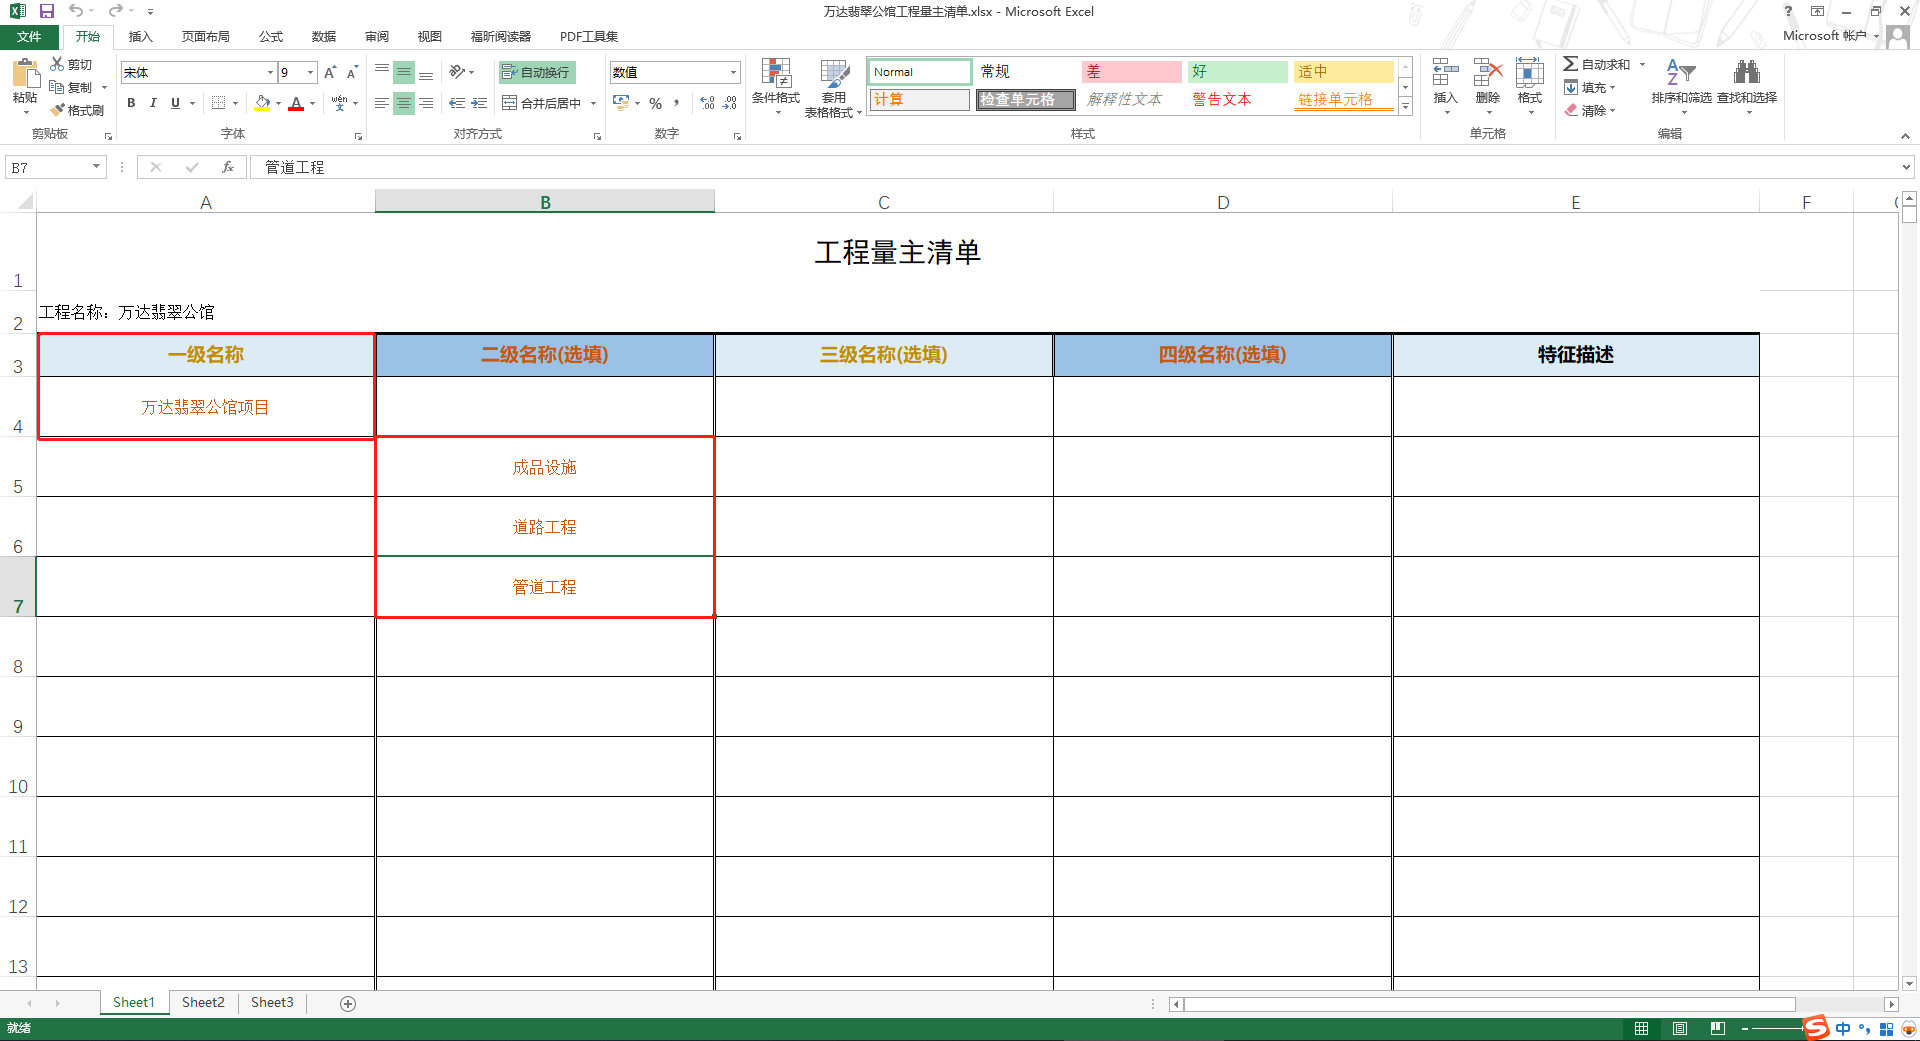Align text right
1920x1041 pixels.
[x=426, y=103]
